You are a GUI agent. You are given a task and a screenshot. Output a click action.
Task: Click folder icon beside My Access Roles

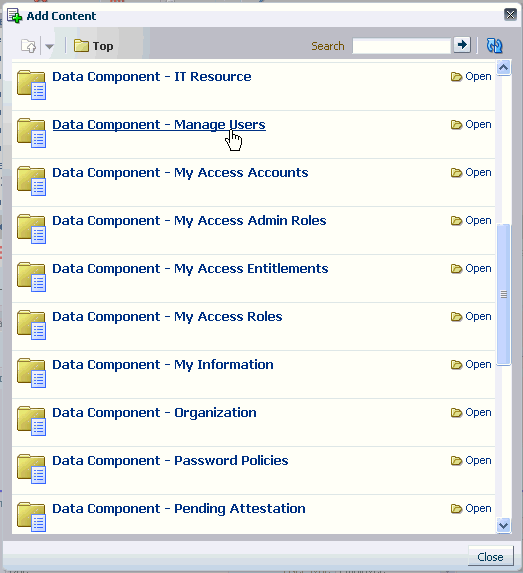tap(31, 325)
